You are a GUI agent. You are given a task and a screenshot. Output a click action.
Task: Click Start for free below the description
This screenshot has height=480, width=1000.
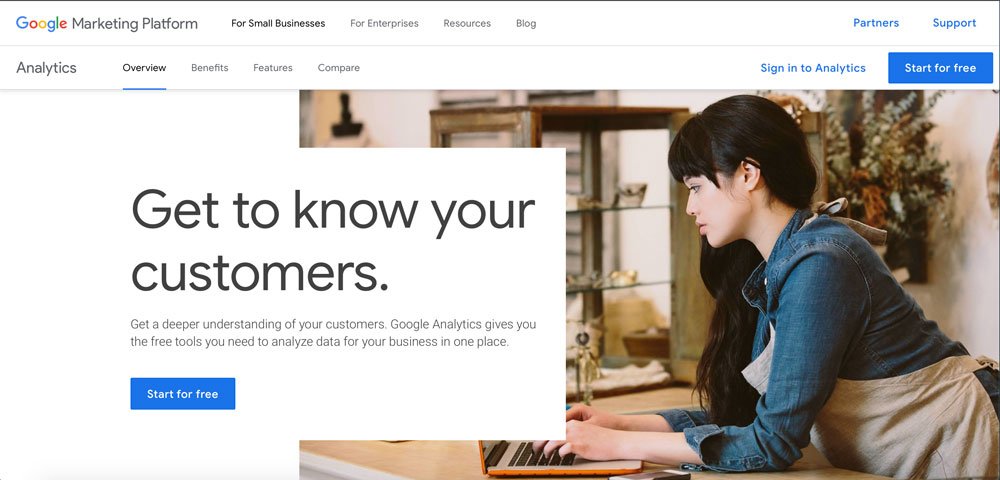point(183,394)
